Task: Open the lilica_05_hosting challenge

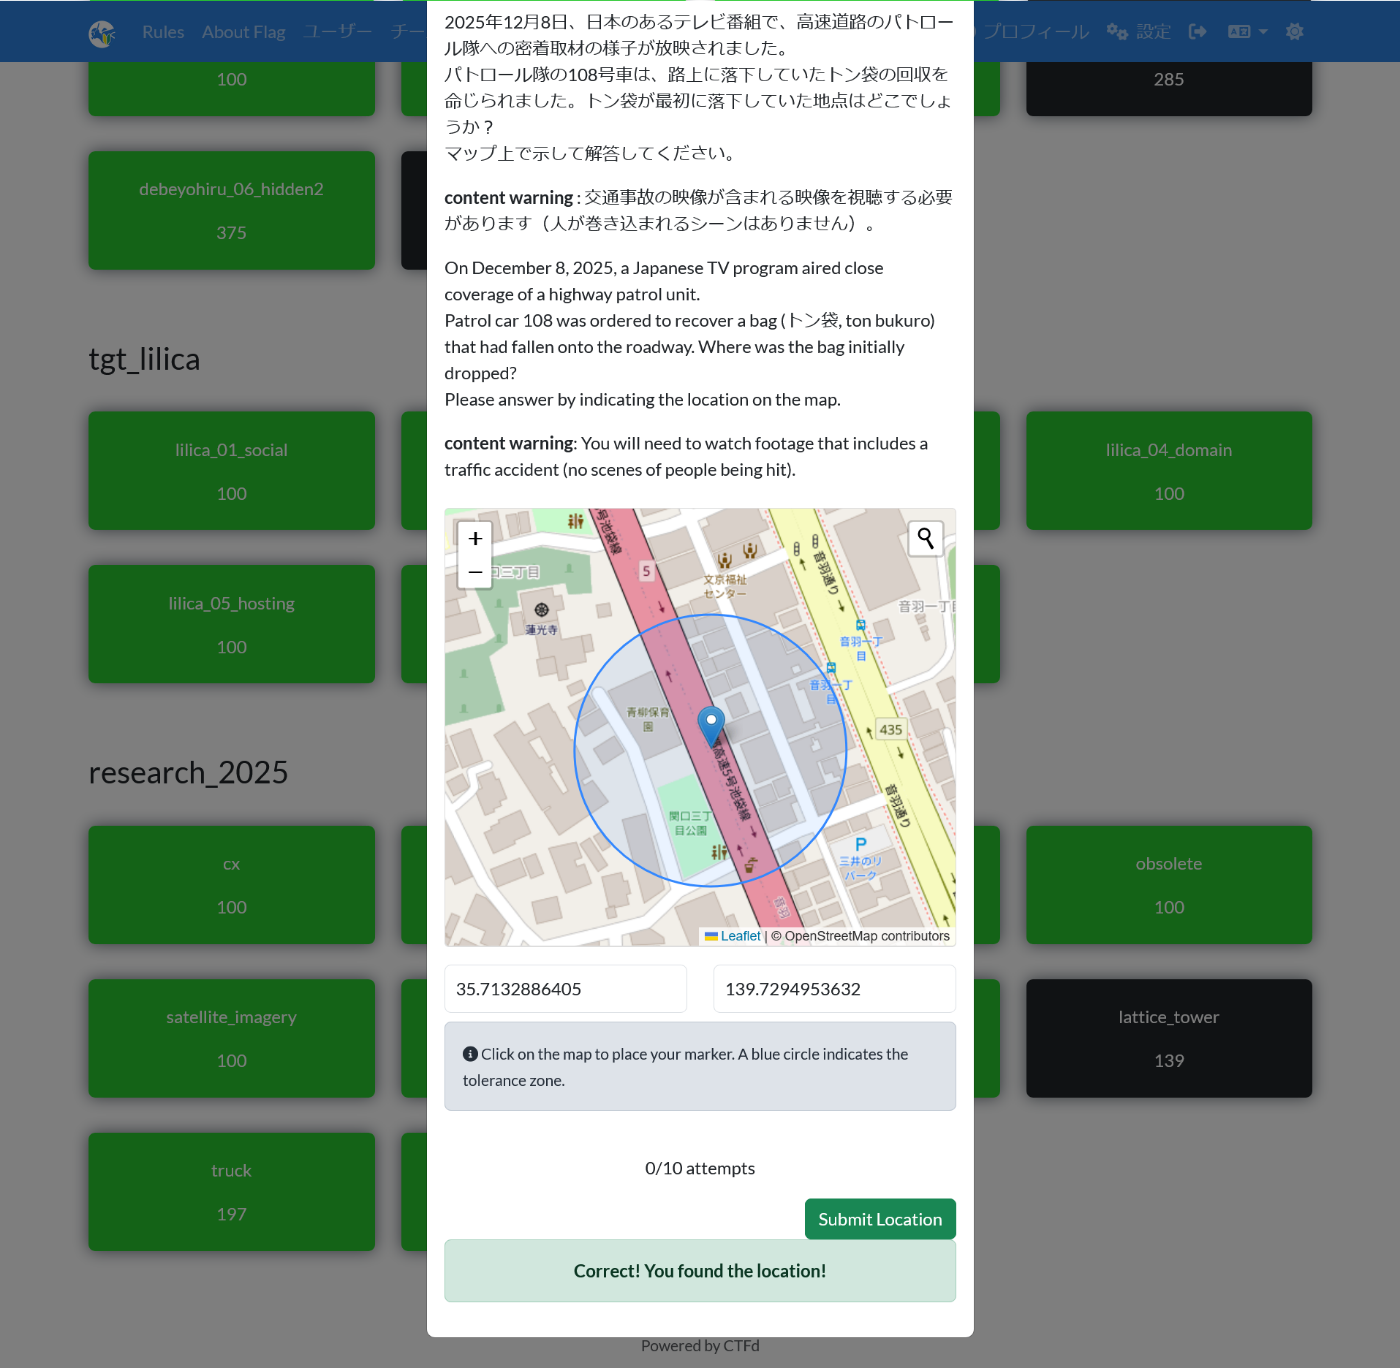Action: tap(231, 624)
